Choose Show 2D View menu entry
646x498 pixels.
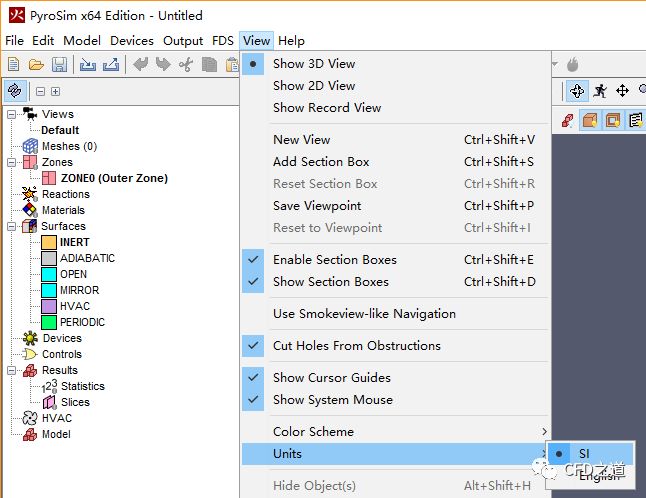click(314, 86)
